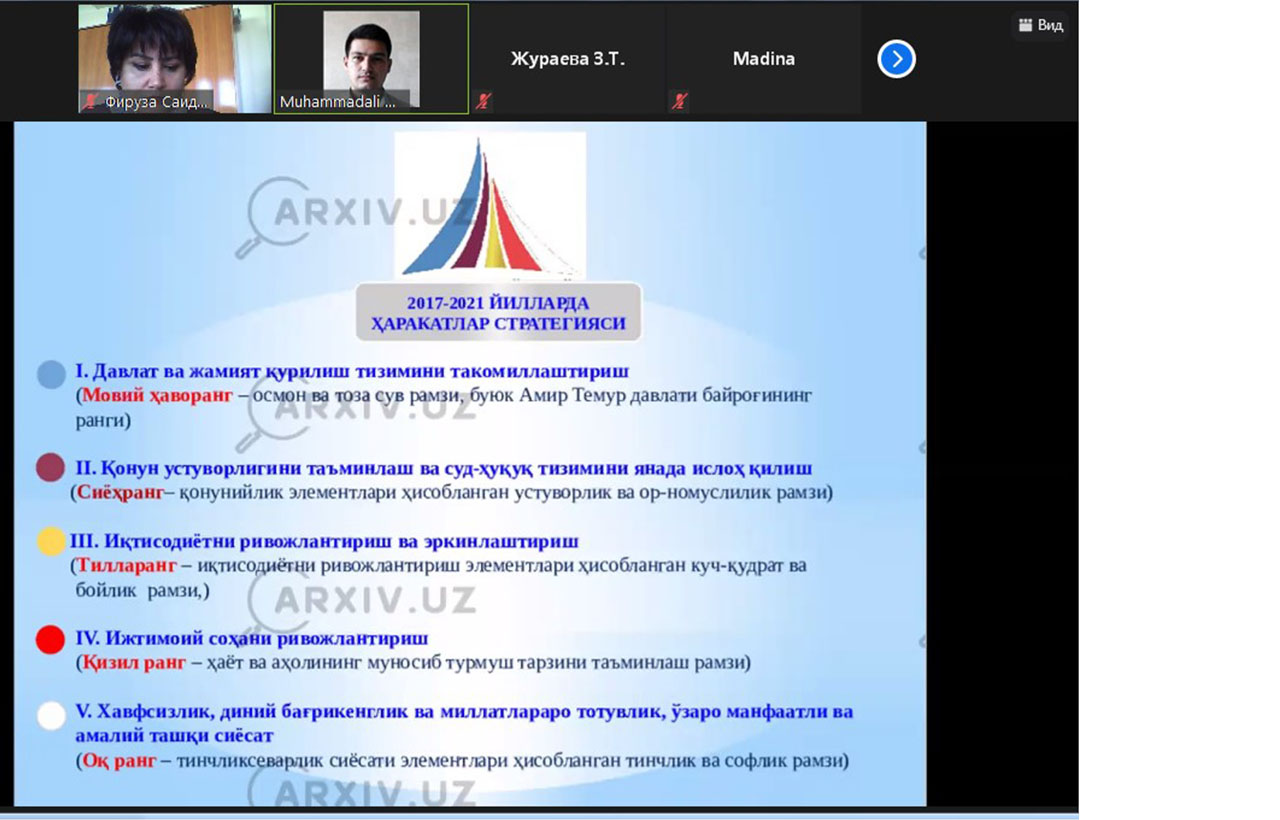Open the Вид view options button

(x=1040, y=25)
